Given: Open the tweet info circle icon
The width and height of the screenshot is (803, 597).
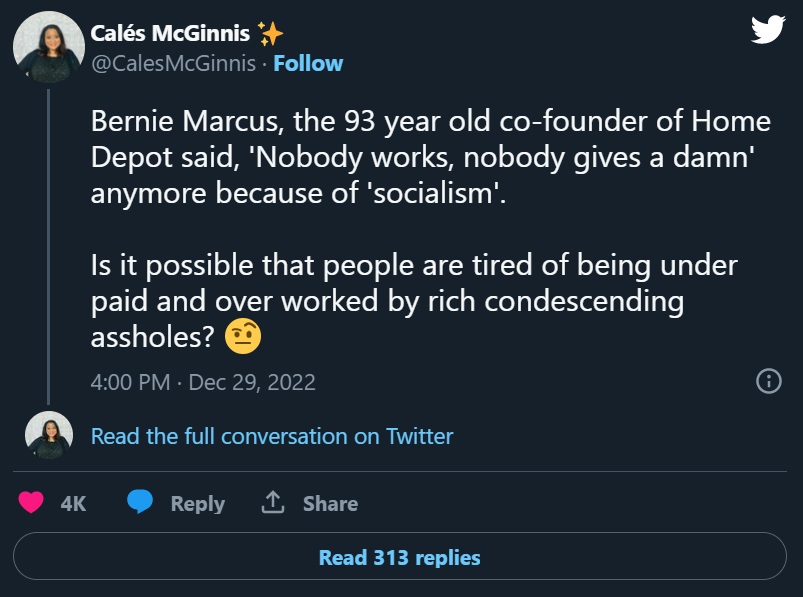Looking at the screenshot, I should (768, 381).
